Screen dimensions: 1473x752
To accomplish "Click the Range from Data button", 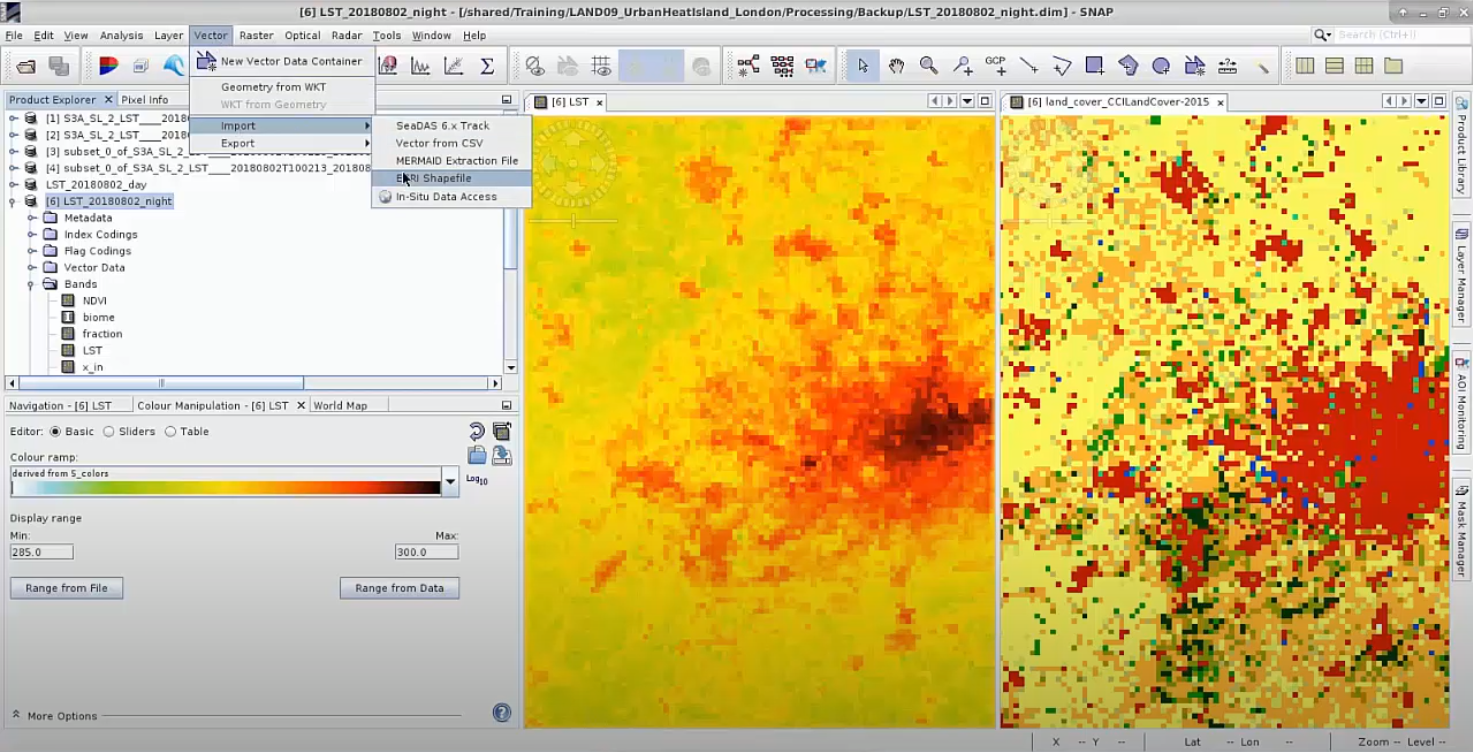I will tap(399, 588).
